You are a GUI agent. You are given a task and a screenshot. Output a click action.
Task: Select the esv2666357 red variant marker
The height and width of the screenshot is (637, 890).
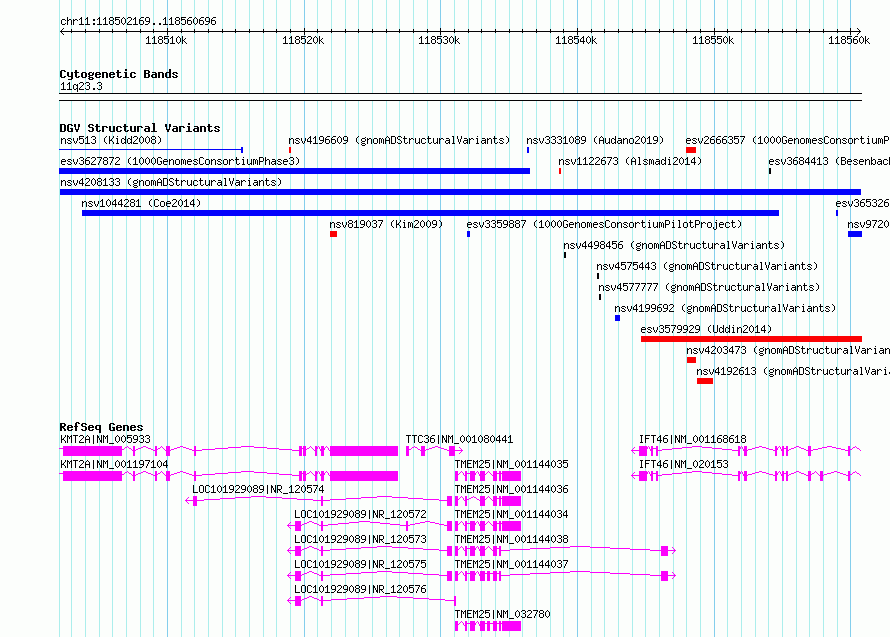point(691,150)
